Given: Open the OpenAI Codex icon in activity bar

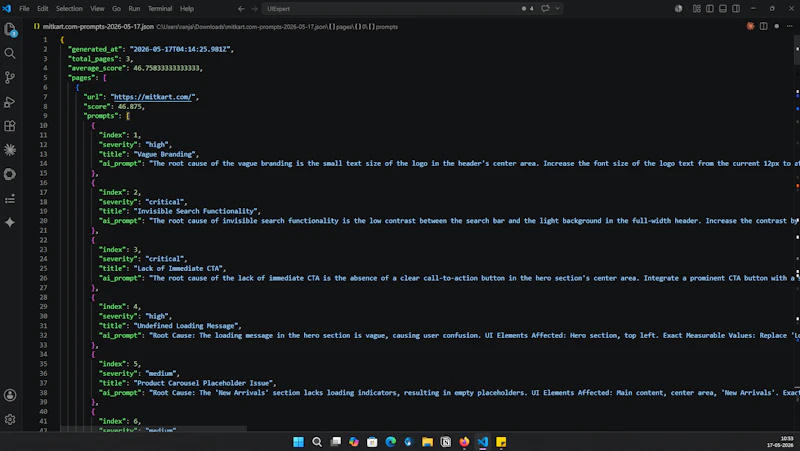Looking at the screenshot, I should click(x=10, y=174).
